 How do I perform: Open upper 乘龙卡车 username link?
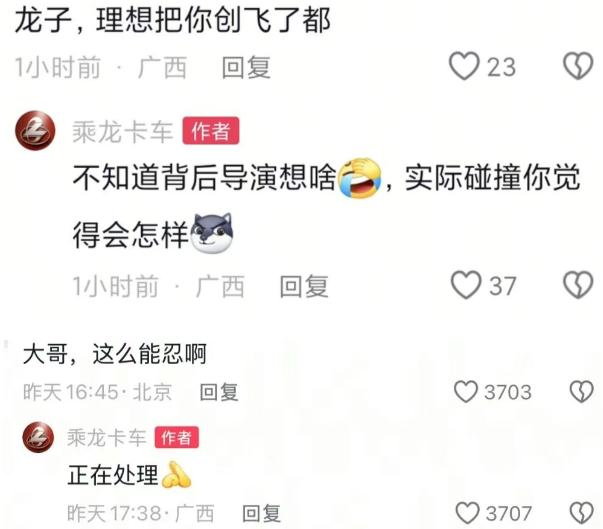pyautogui.click(x=123, y=131)
